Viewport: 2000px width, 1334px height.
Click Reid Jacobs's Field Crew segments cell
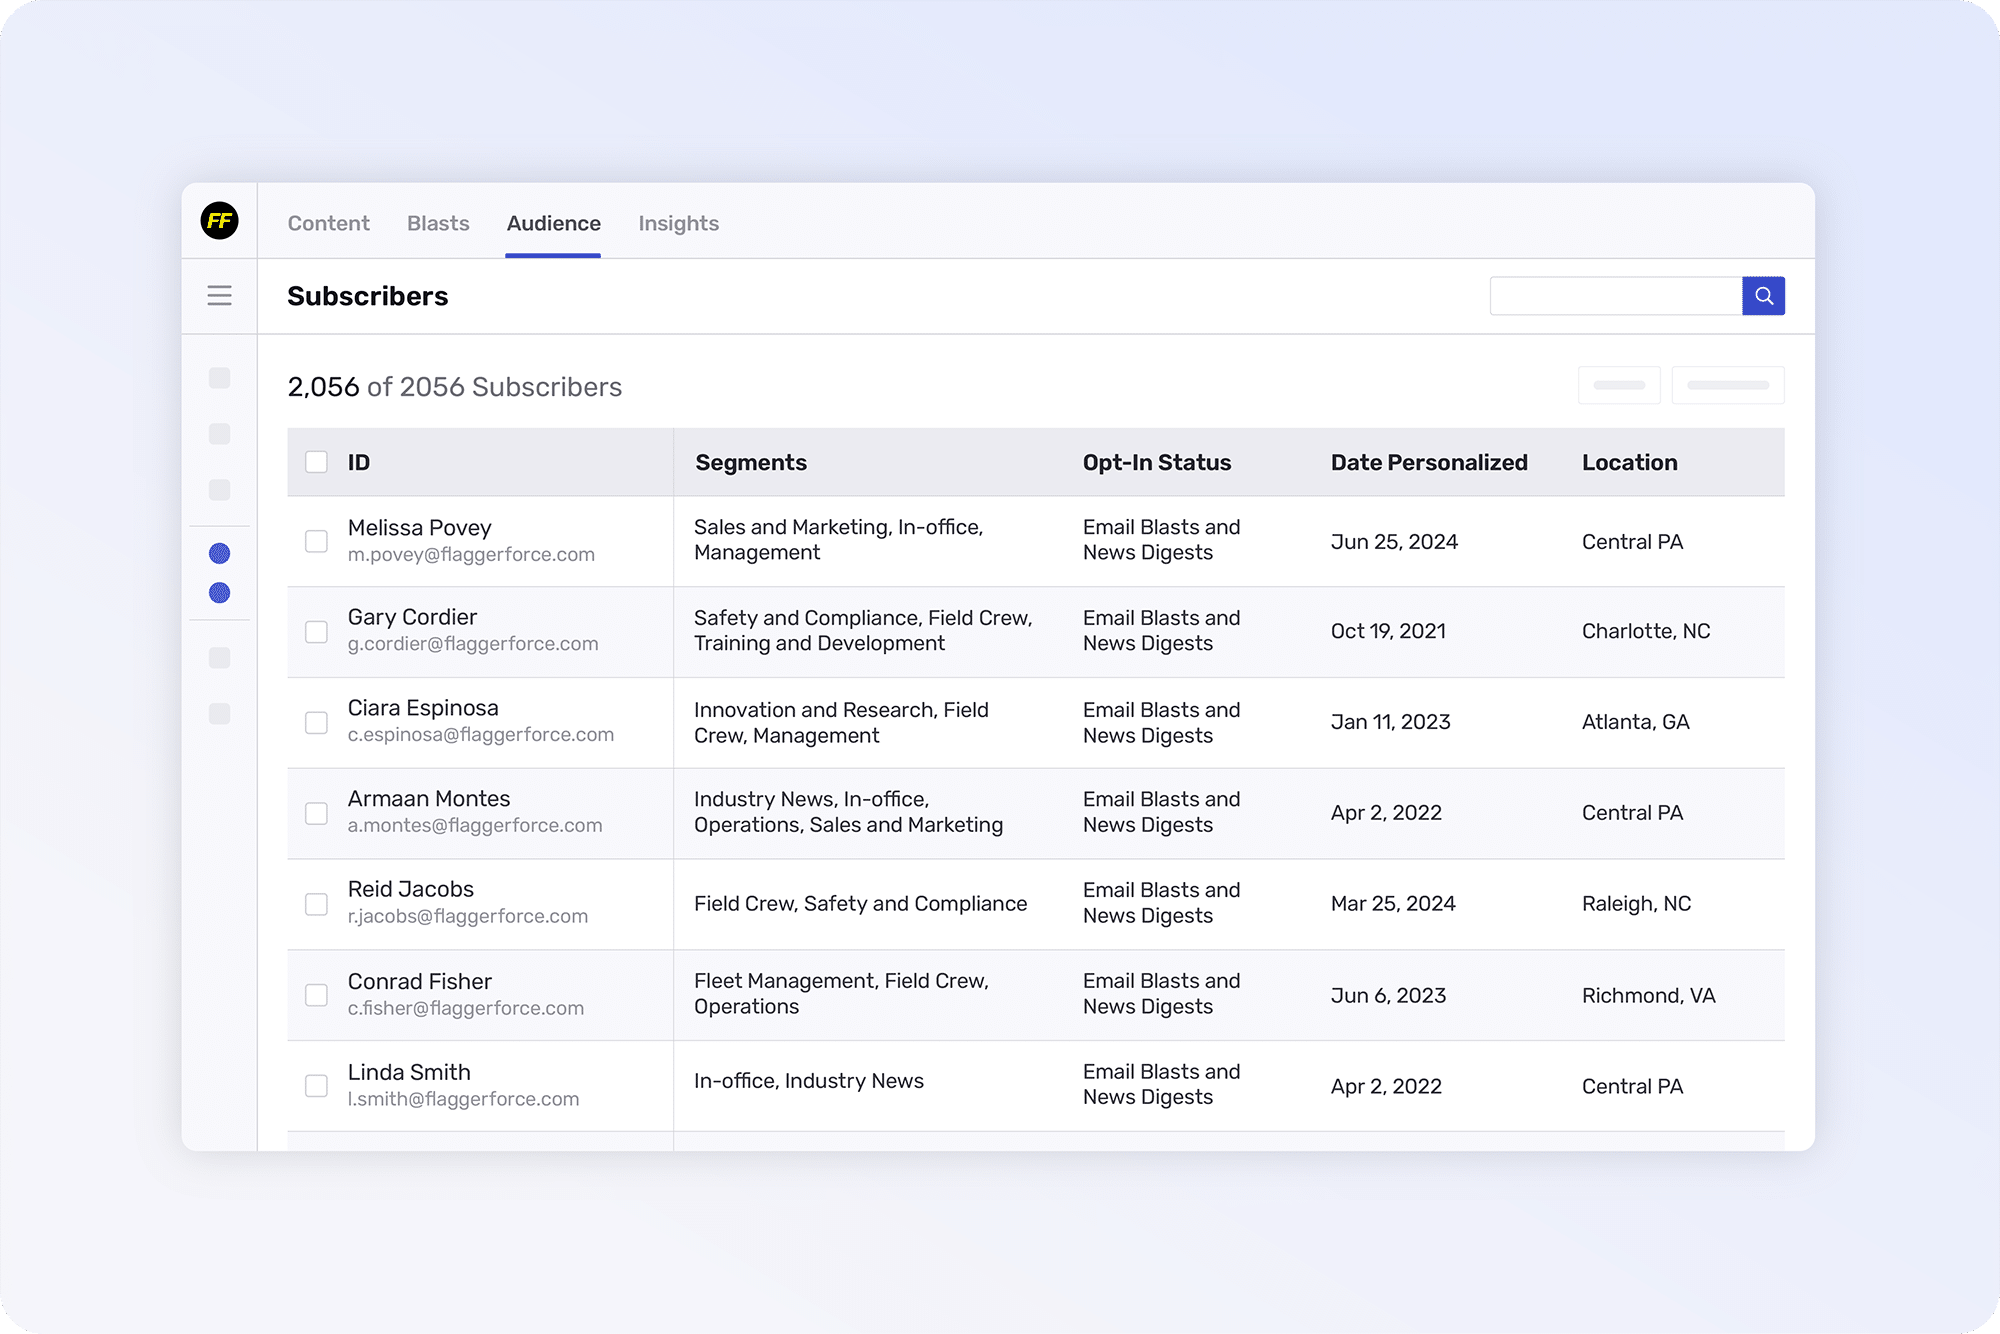point(860,904)
